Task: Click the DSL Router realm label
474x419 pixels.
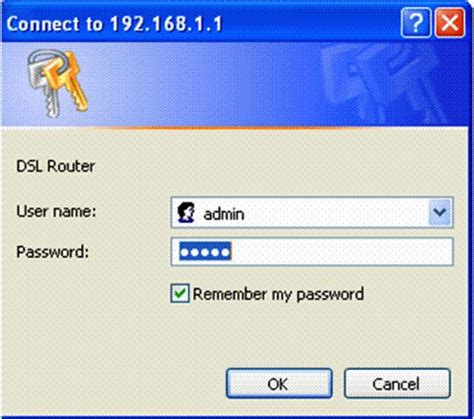Action: (x=56, y=166)
